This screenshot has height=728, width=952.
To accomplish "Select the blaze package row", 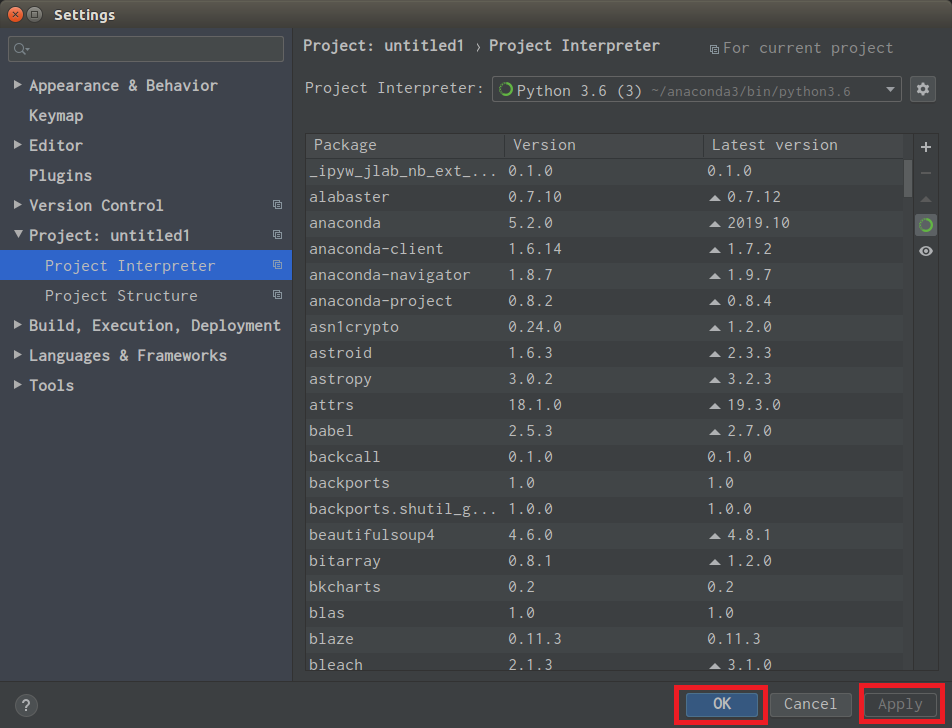I will [x=605, y=639].
